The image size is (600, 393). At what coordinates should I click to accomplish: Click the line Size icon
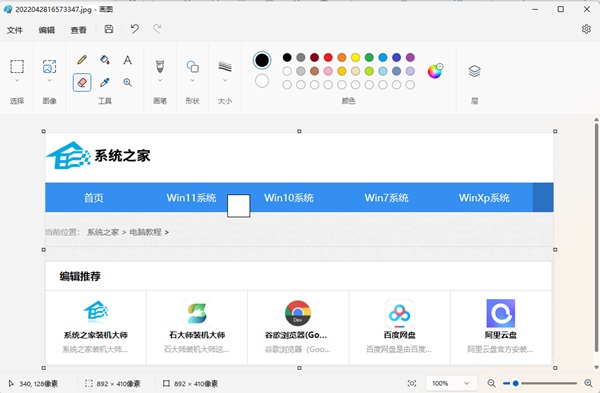[225, 66]
